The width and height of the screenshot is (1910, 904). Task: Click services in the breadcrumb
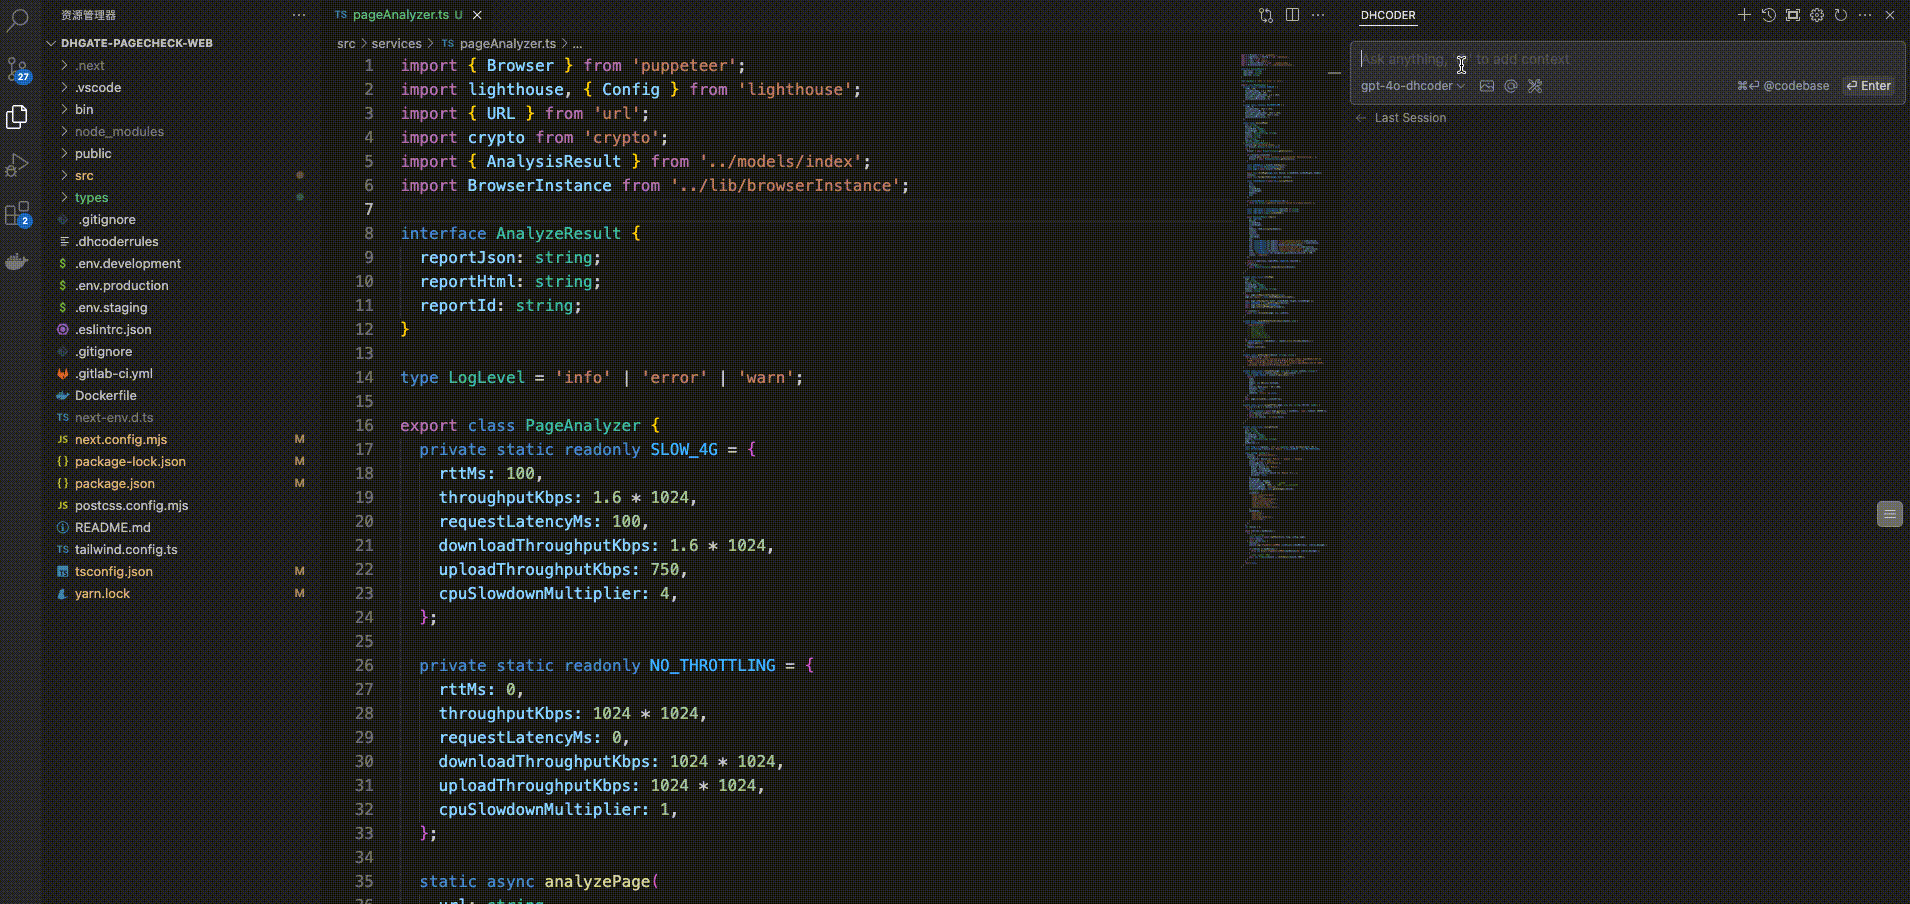[x=396, y=43]
